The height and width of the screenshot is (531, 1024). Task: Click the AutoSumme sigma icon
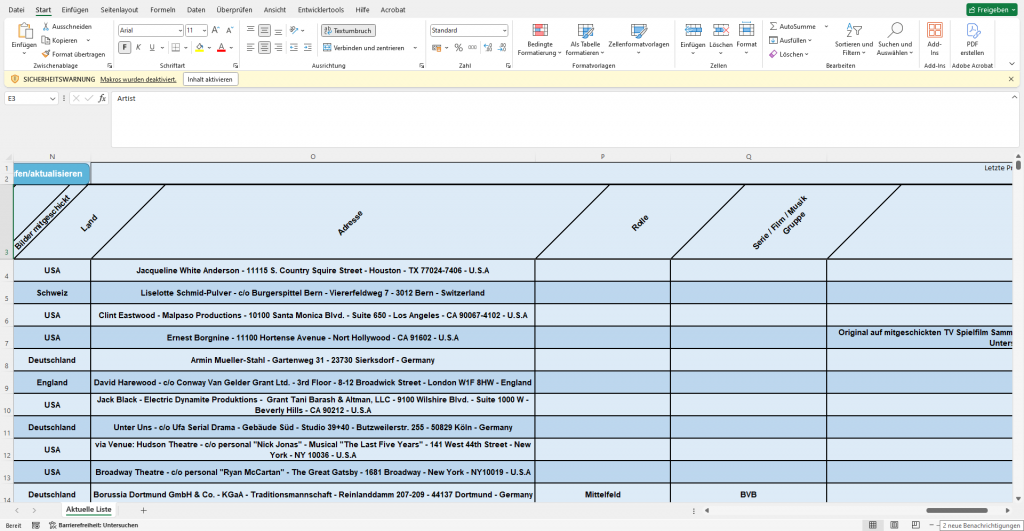(x=773, y=26)
